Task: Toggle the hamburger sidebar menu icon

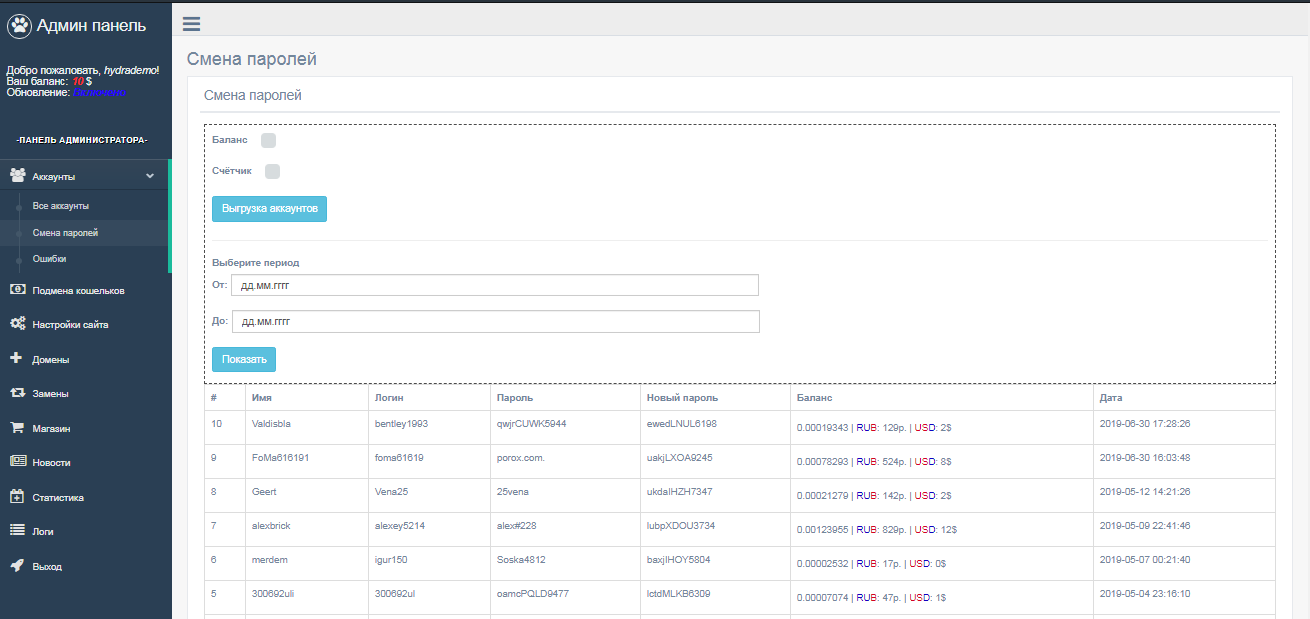Action: tap(192, 24)
